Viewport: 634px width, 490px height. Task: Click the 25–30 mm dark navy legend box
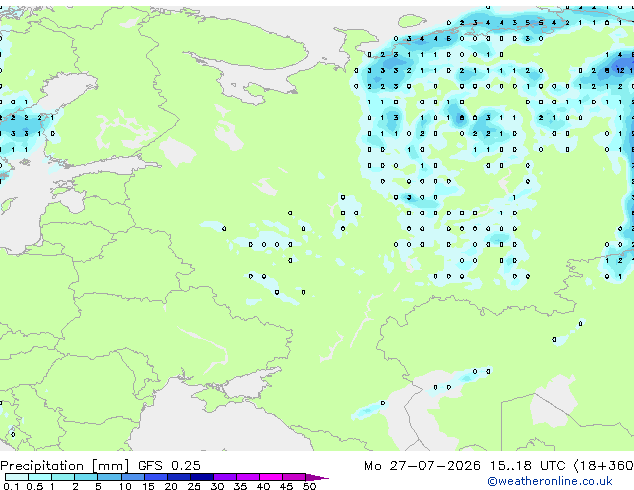pos(202,477)
